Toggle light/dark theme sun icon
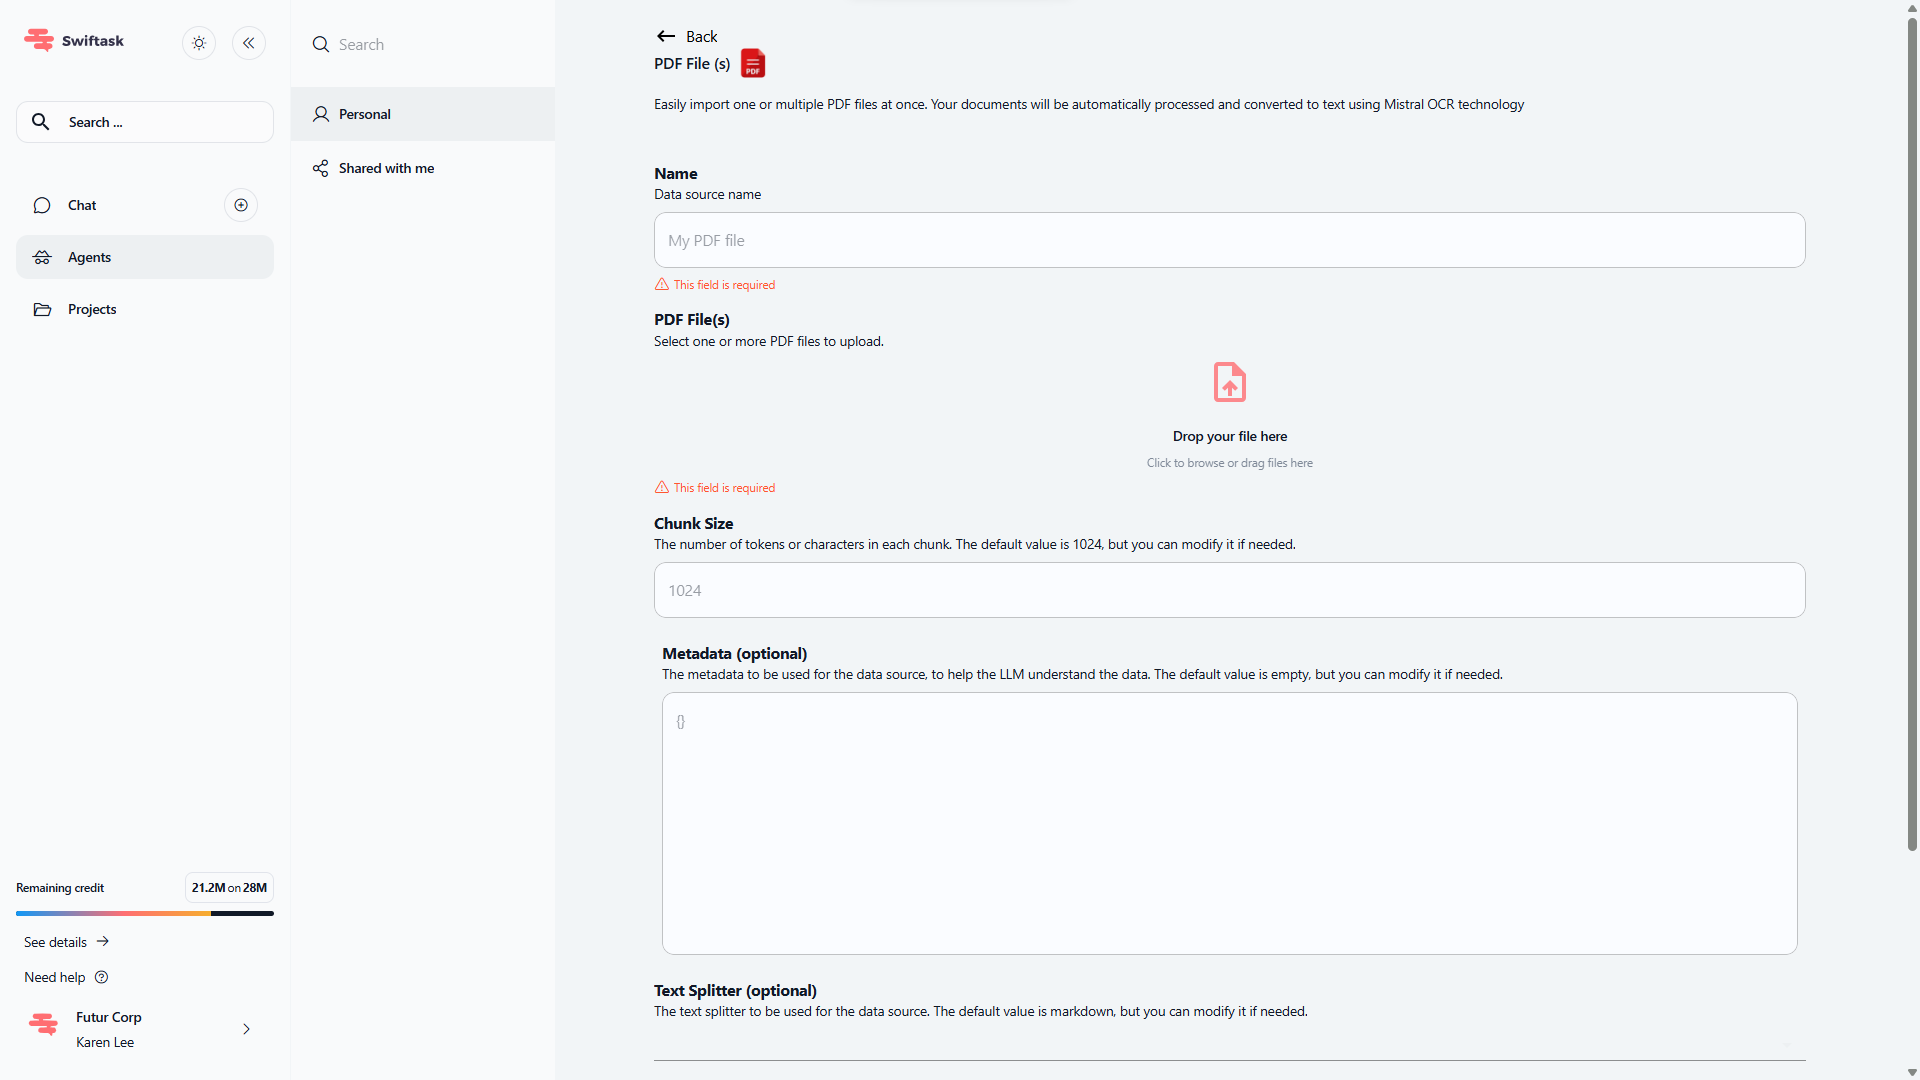The image size is (1920, 1080). (199, 43)
